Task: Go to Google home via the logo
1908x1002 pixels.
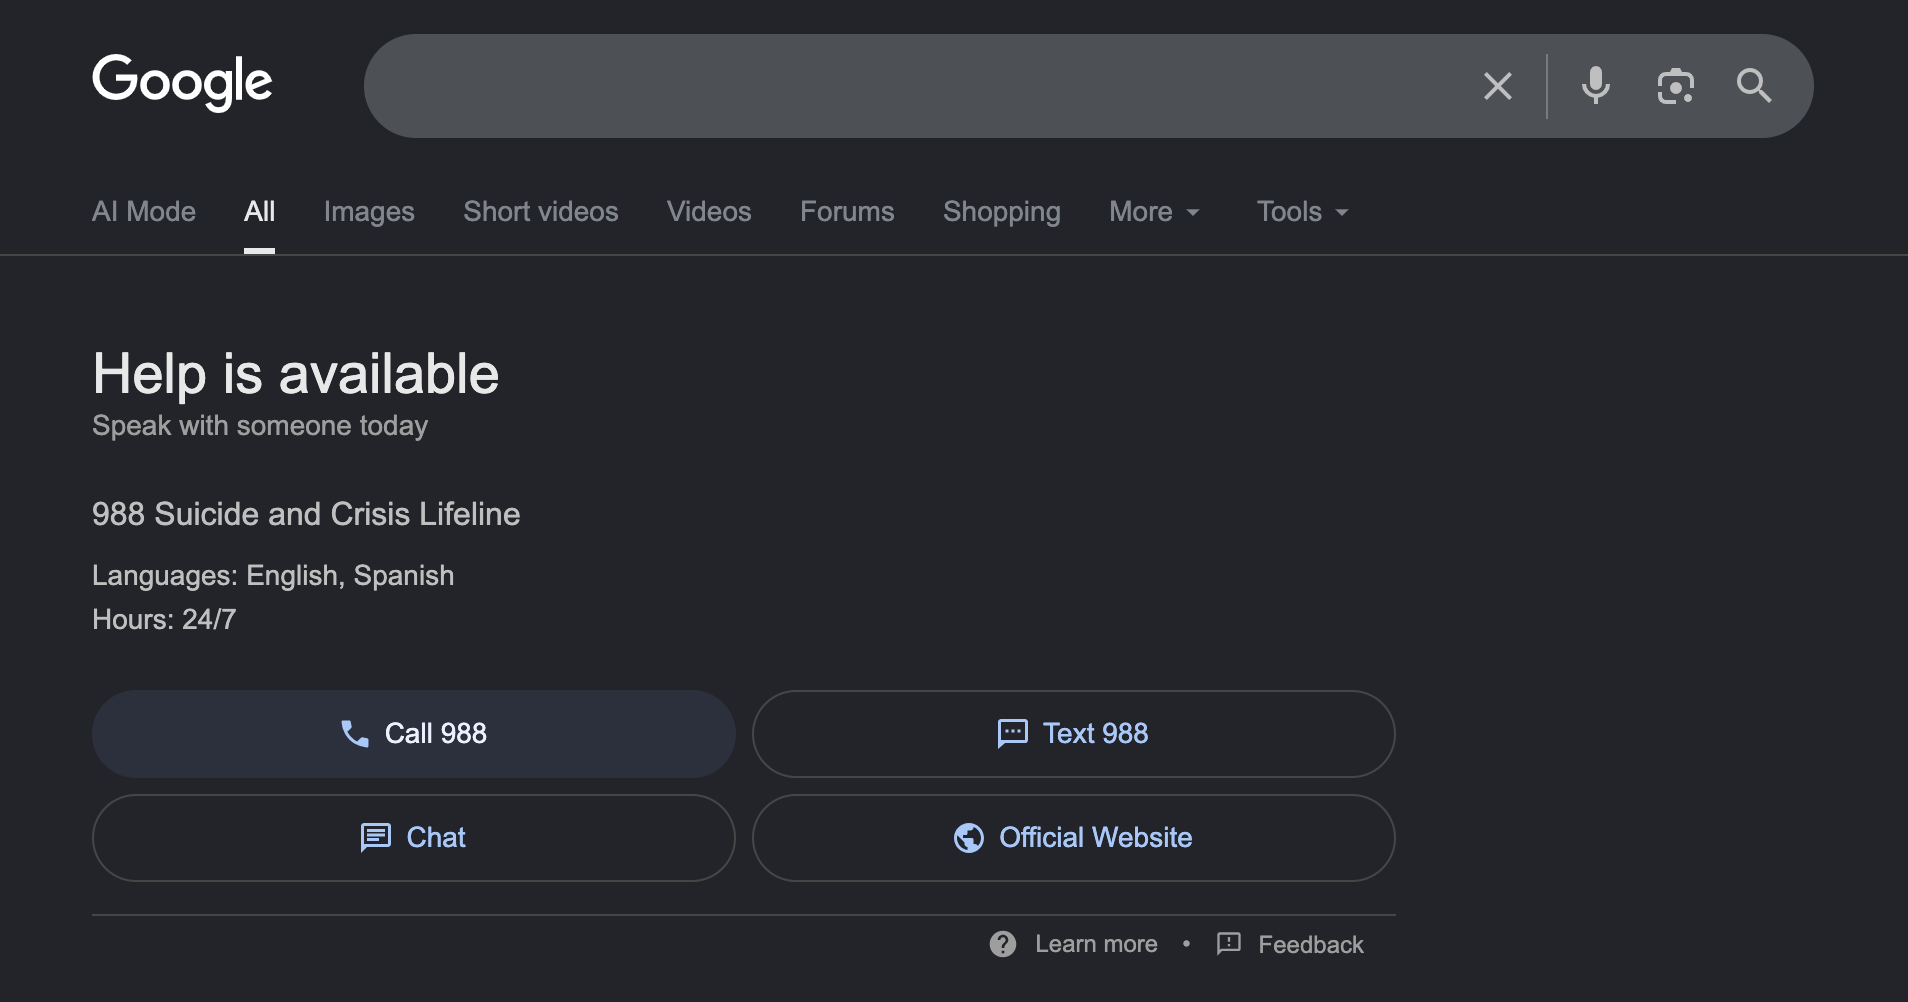Action: point(182,82)
